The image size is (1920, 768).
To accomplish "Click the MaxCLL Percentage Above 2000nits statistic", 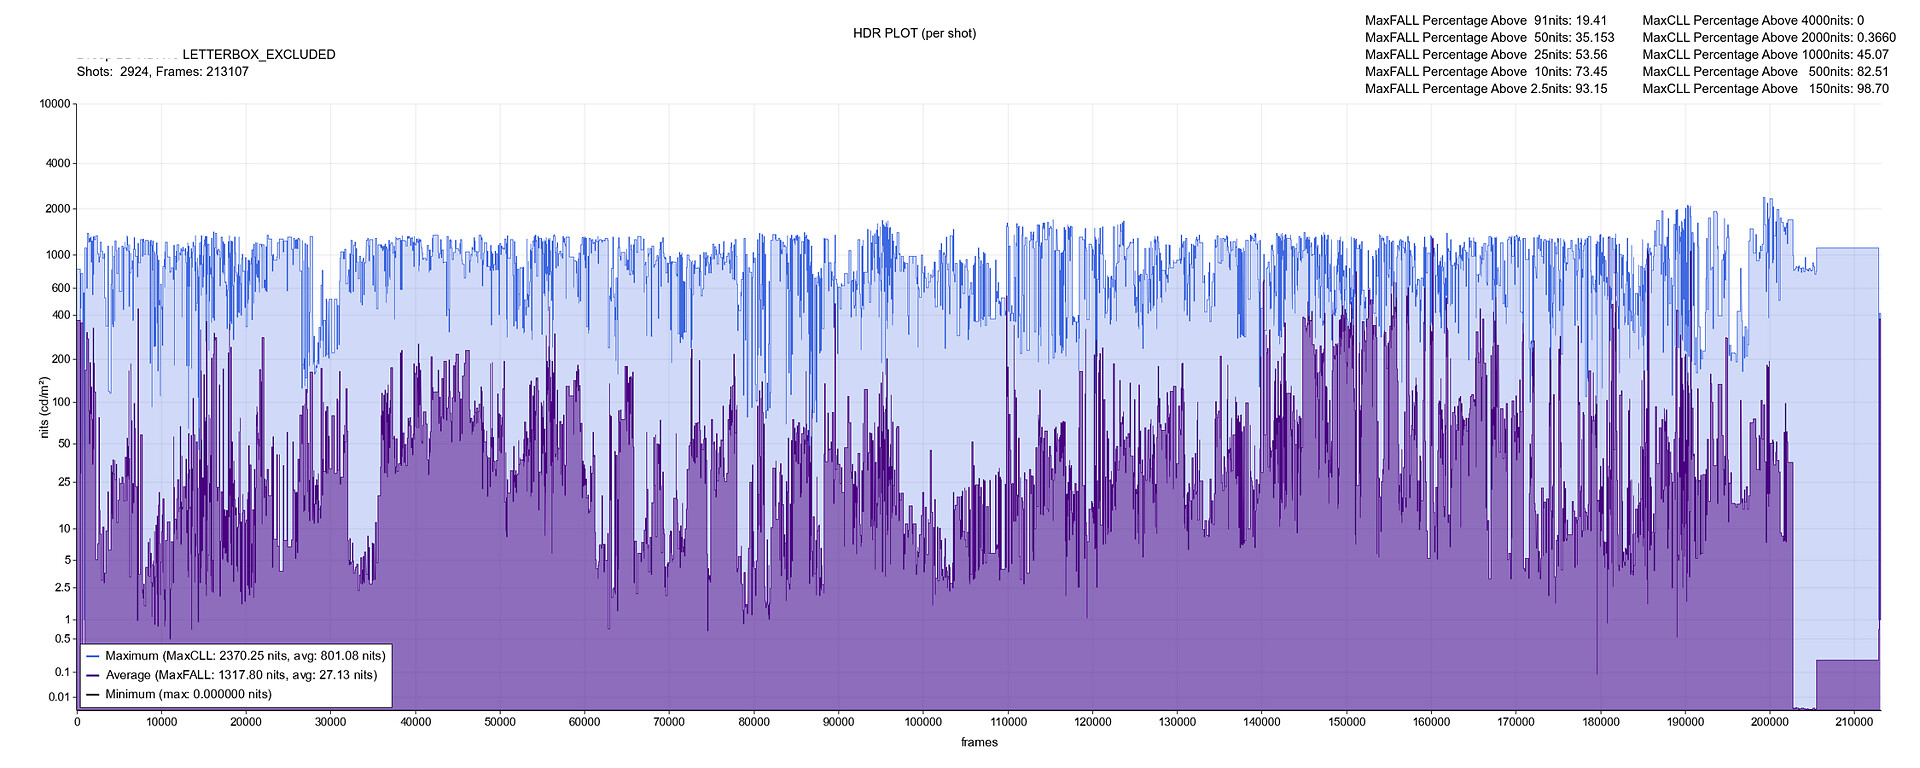I will (1769, 37).
